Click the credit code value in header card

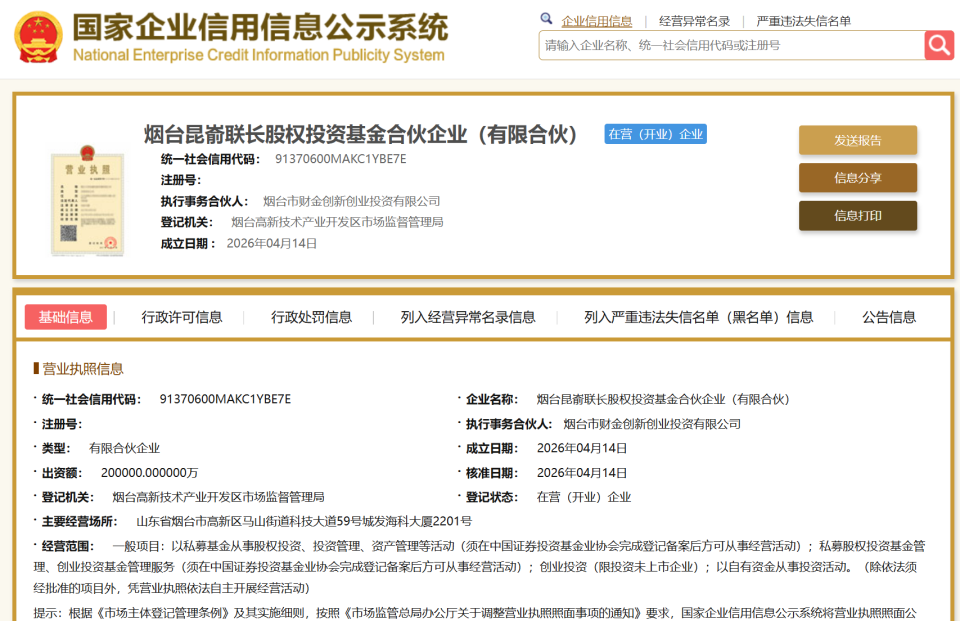[x=340, y=159]
